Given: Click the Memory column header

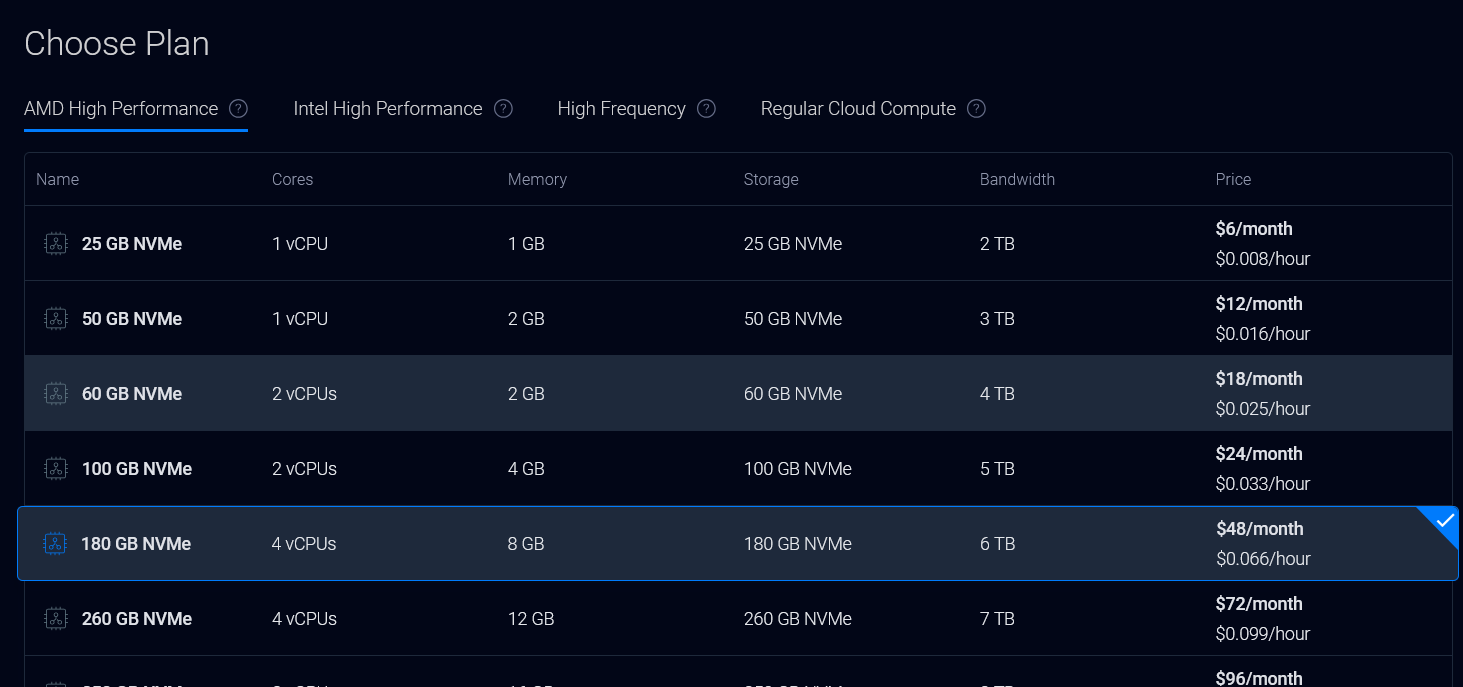Looking at the screenshot, I should [x=537, y=180].
